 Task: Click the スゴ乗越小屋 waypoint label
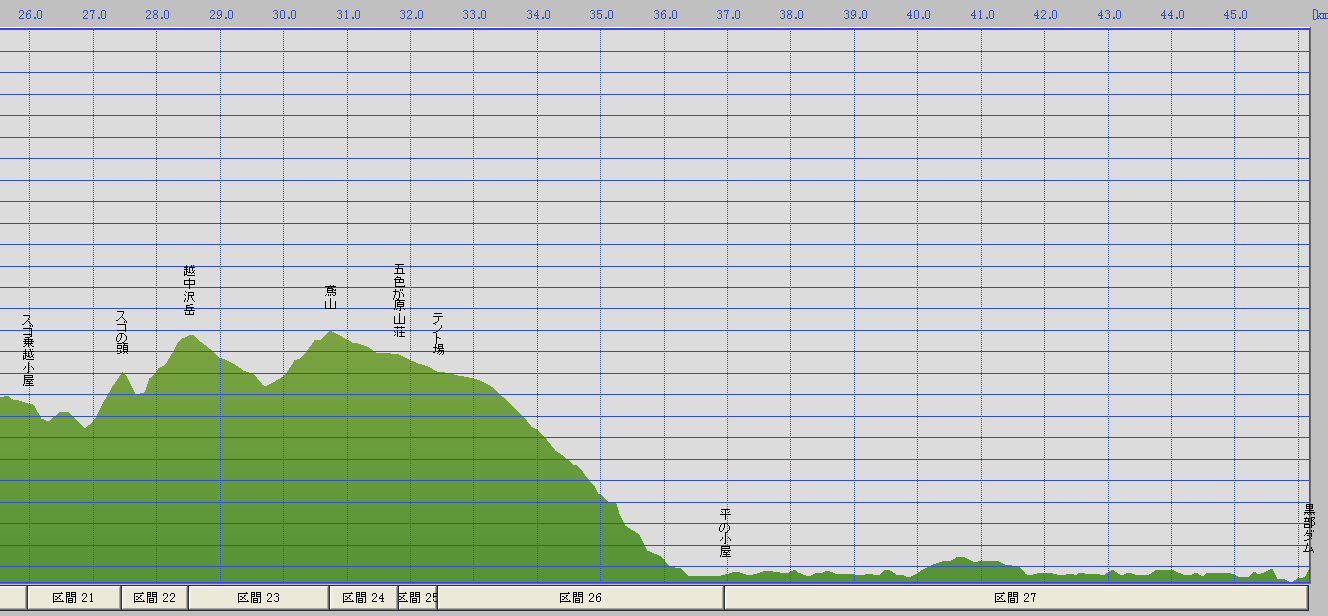tap(28, 350)
